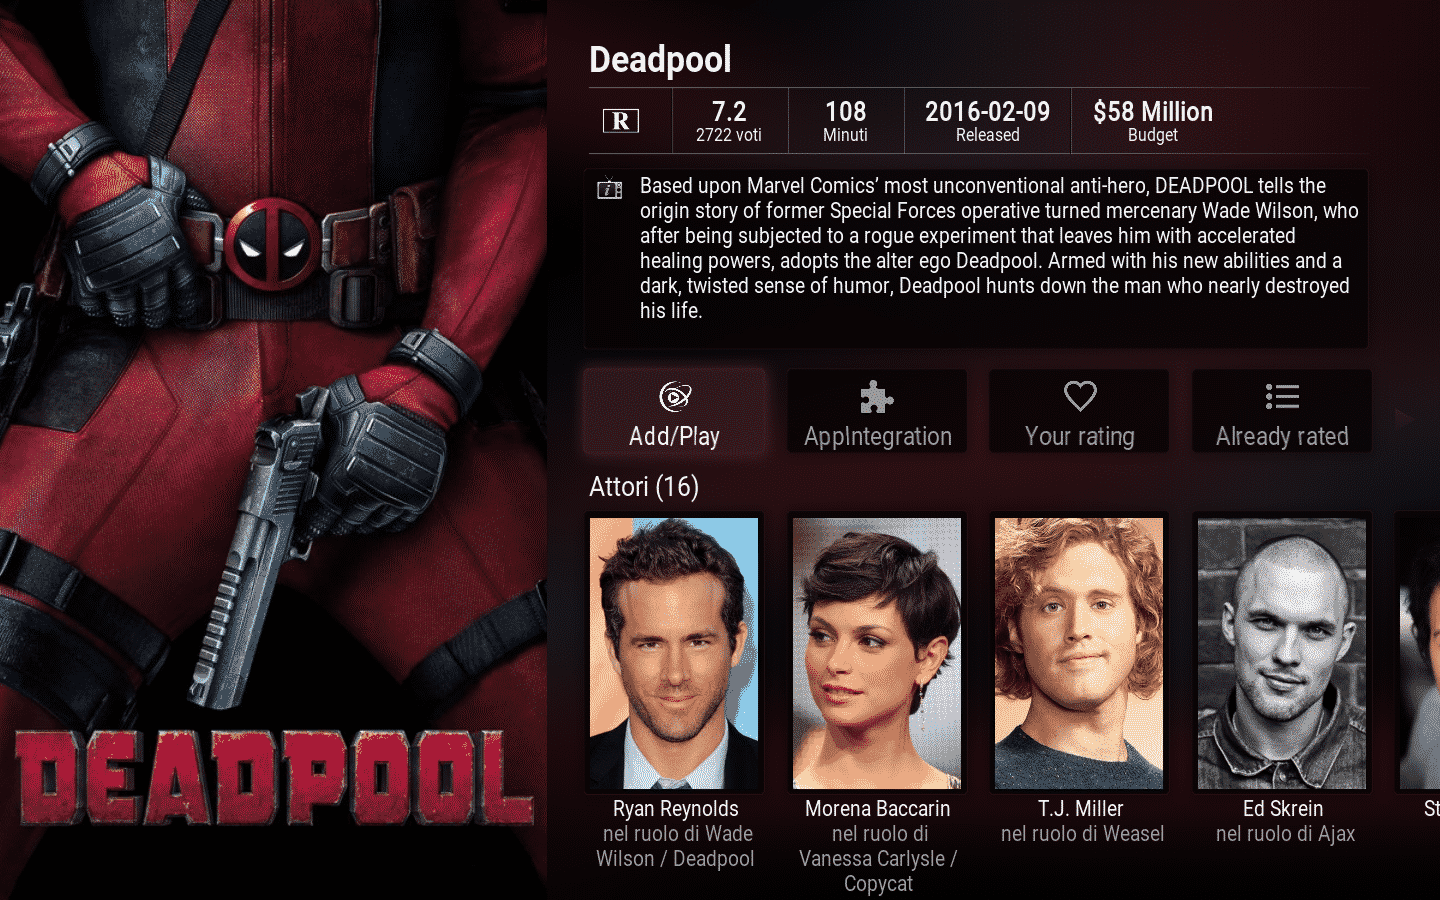Image resolution: width=1440 pixels, height=900 pixels.
Task: Open AppIntegration puzzle piece icon
Action: 877,397
